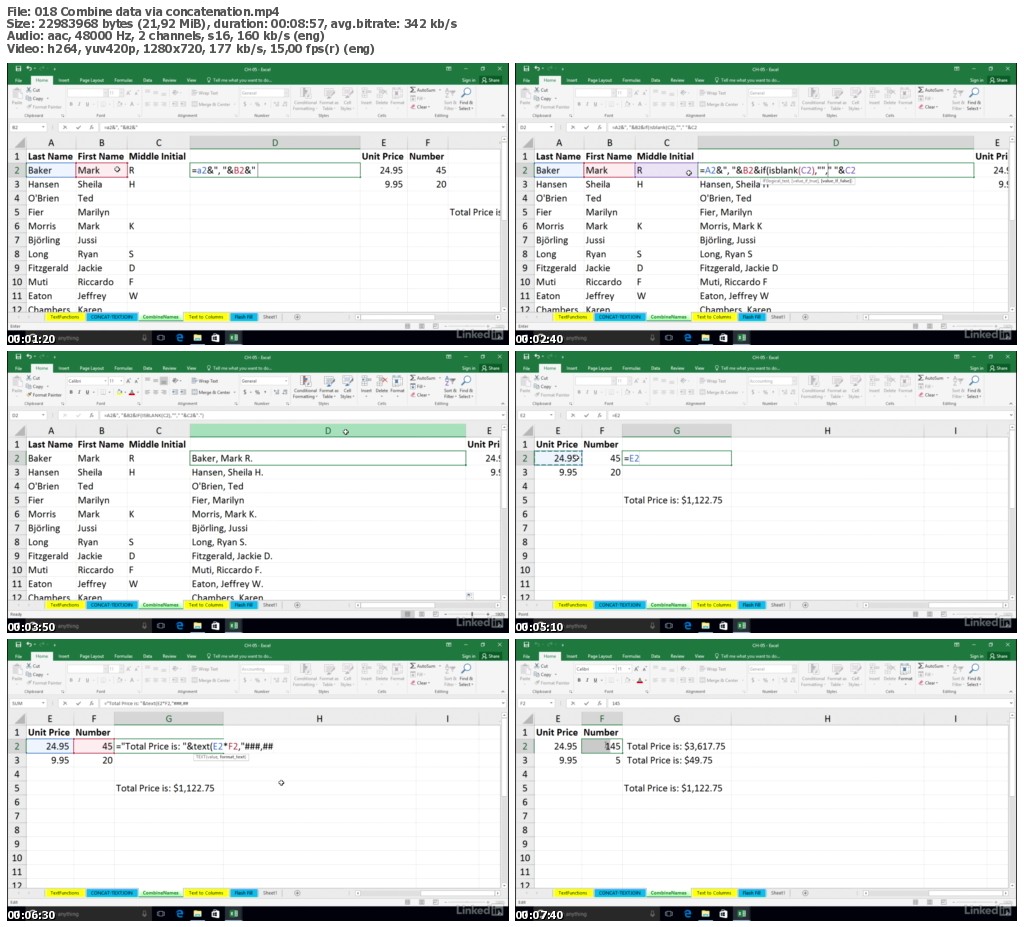This screenshot has height=927, width=1024.
Task: Open the 00:07:40 video frame thumbnail
Action: click(x=765, y=780)
